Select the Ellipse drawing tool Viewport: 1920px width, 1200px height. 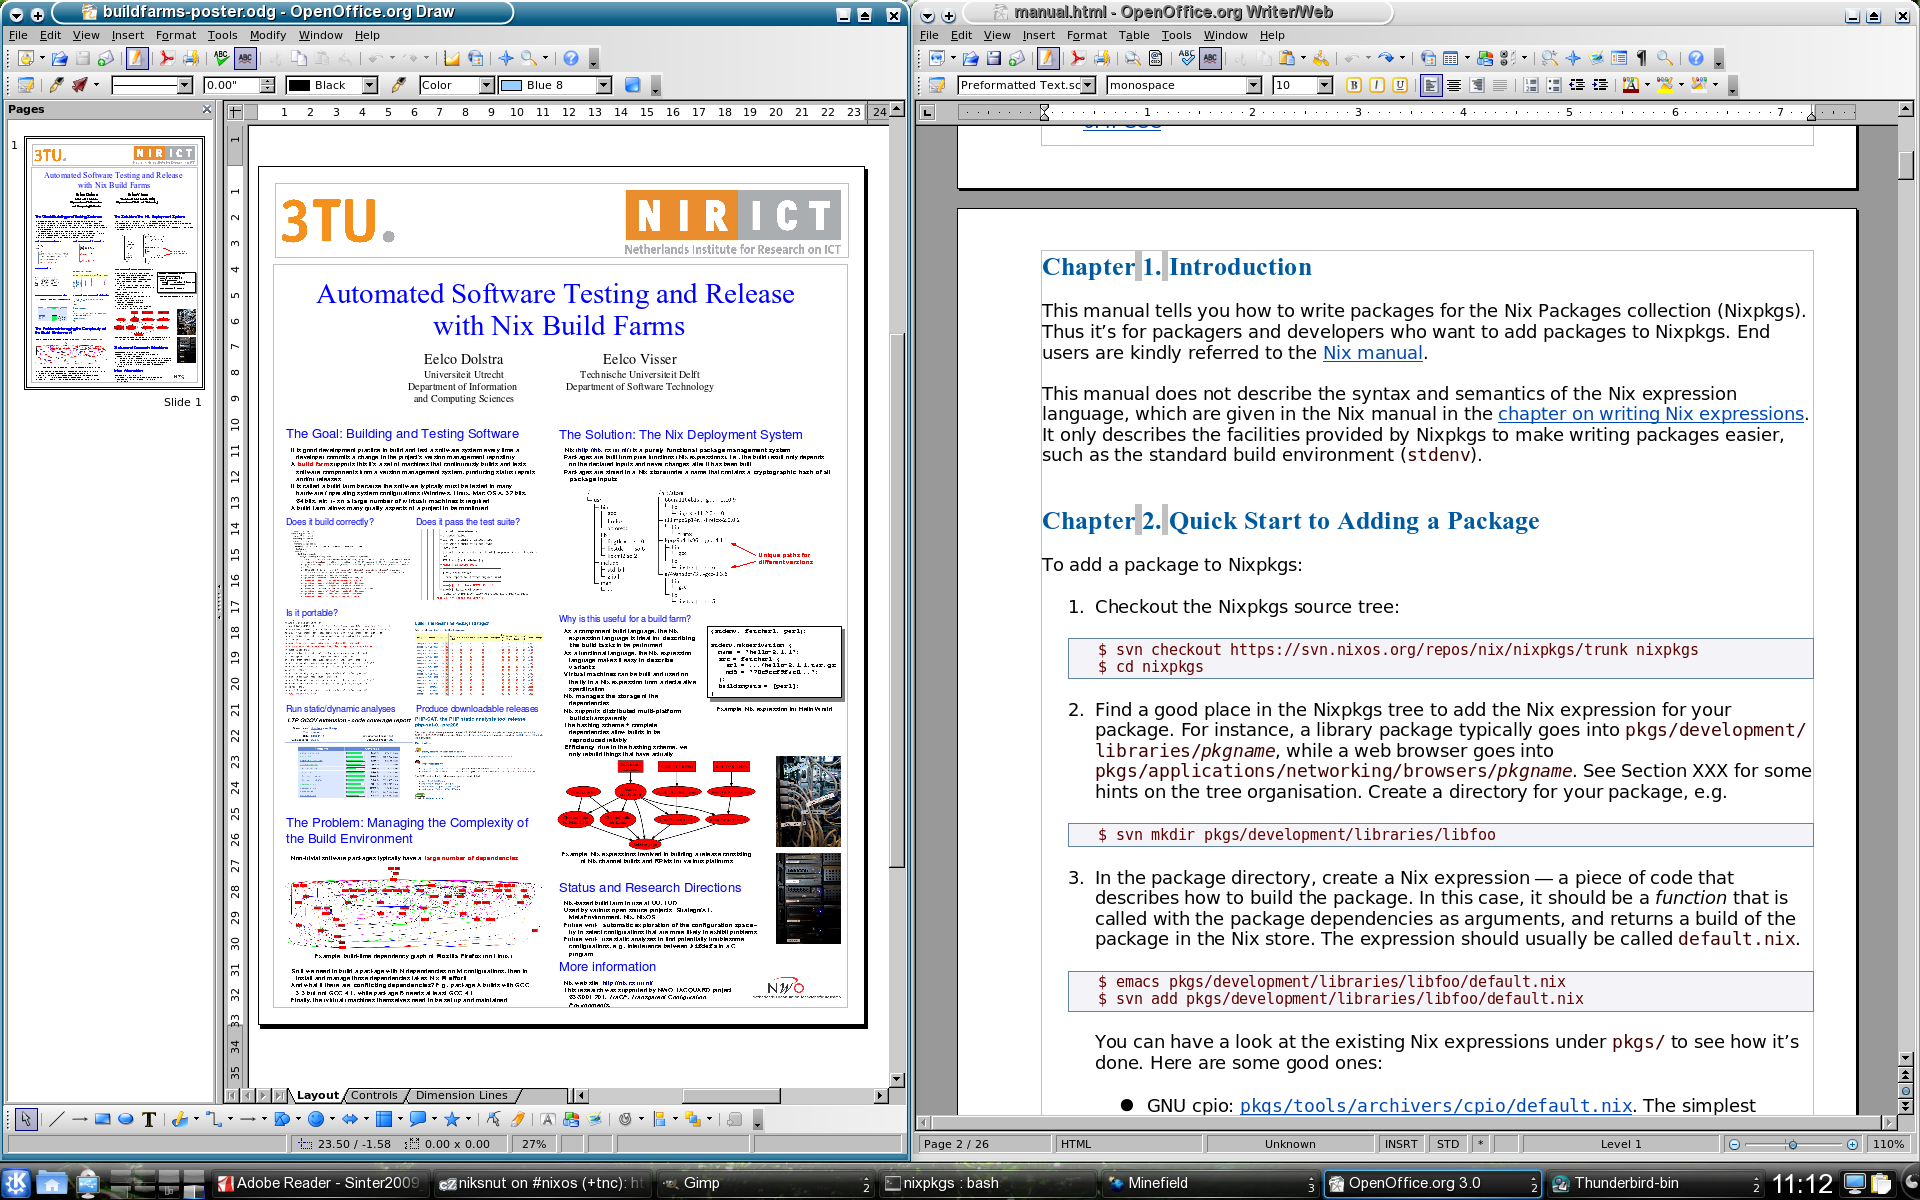click(125, 1119)
